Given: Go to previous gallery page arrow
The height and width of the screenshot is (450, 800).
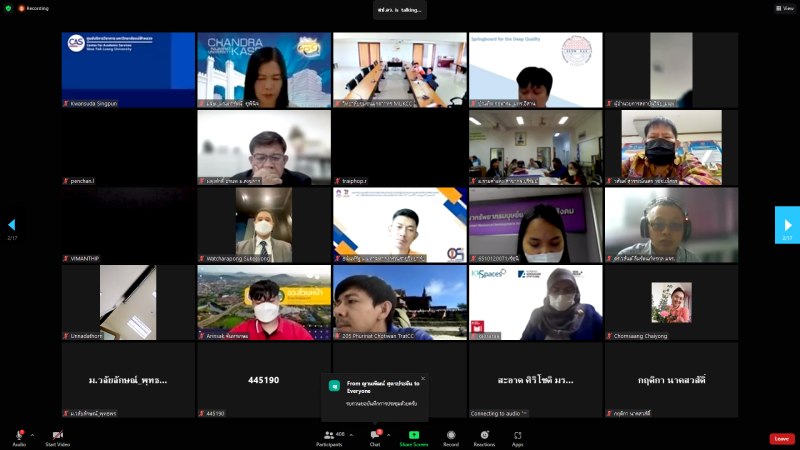Looking at the screenshot, I should 12,225.
